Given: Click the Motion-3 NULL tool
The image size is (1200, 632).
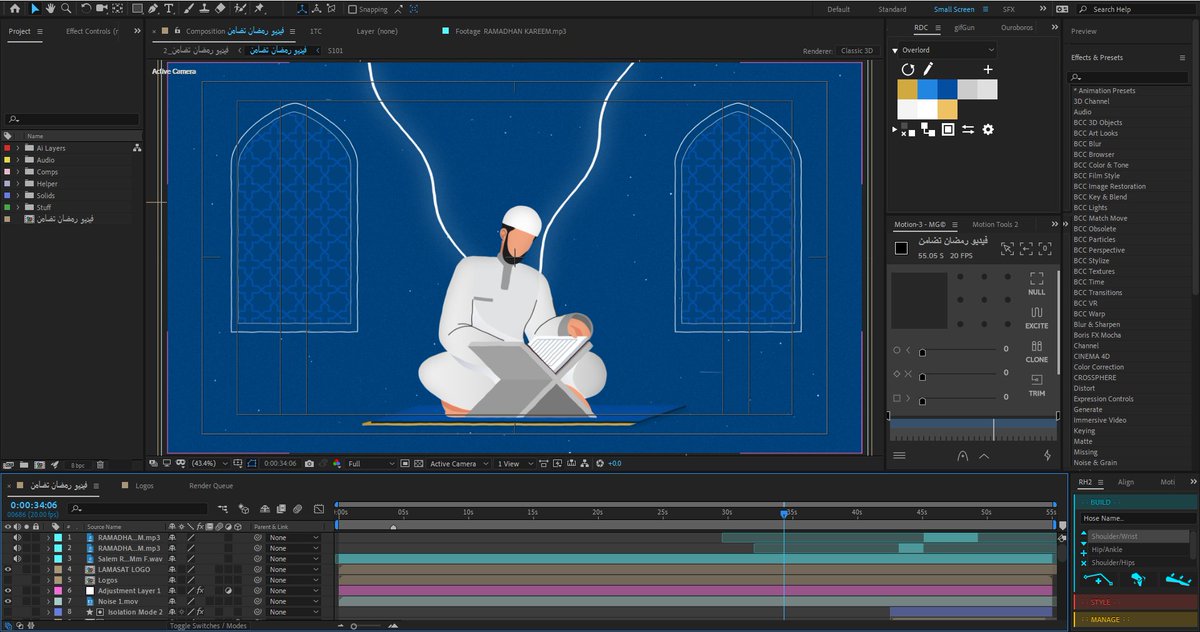Looking at the screenshot, I should [x=1036, y=283].
